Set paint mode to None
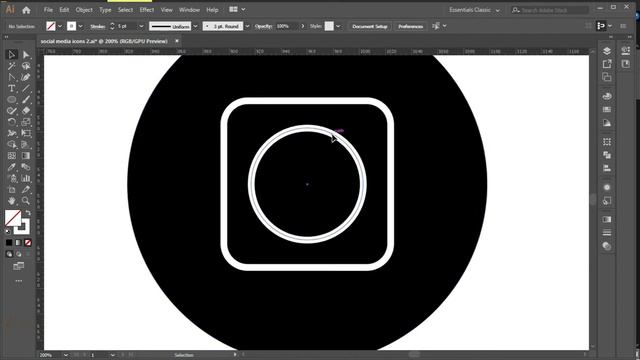 point(28,242)
